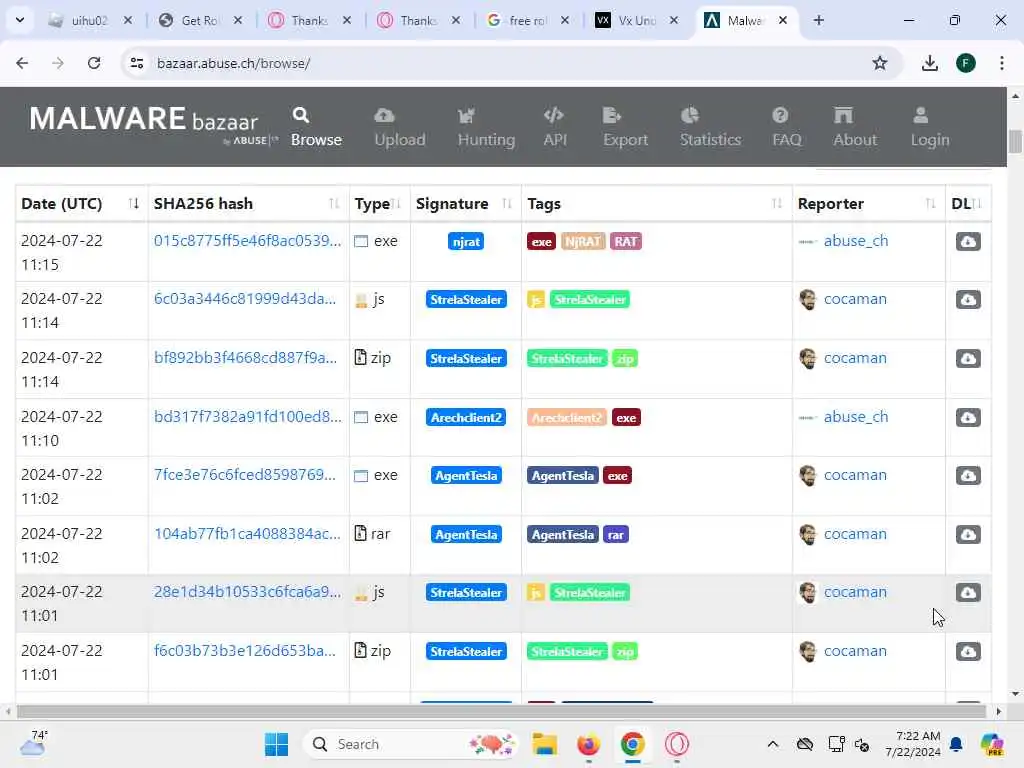Download the zip sample f6c03b73b3e126d653ba

point(968,651)
